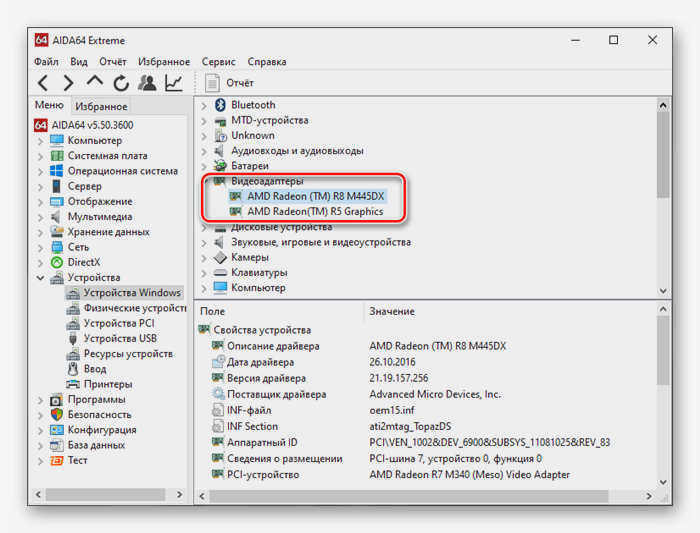700x533 pixels.
Task: Expand the Компьютер node in the left tree
Action: point(41,141)
